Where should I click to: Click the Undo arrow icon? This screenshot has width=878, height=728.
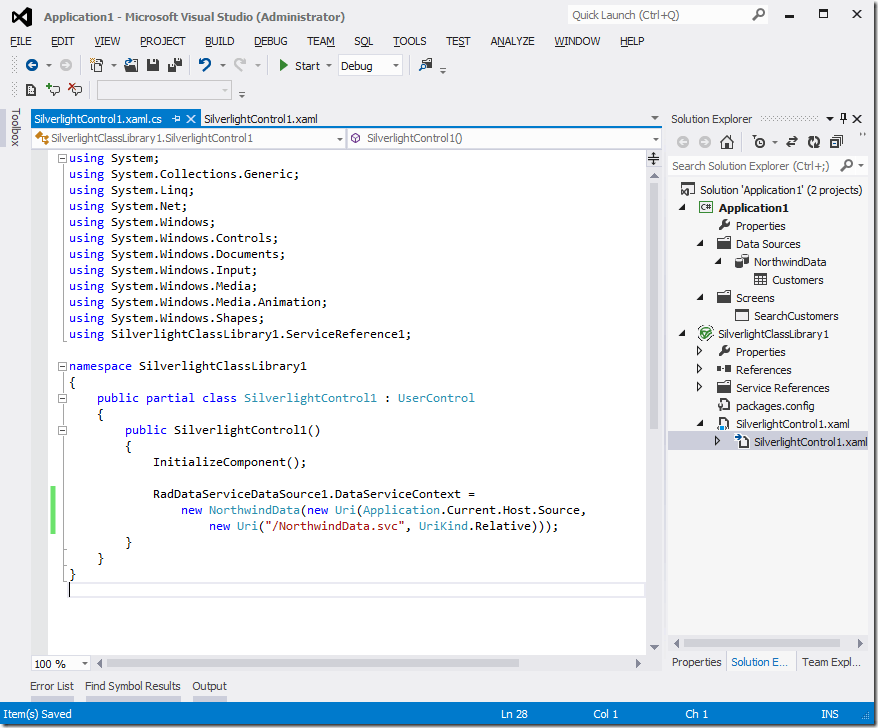[205, 65]
